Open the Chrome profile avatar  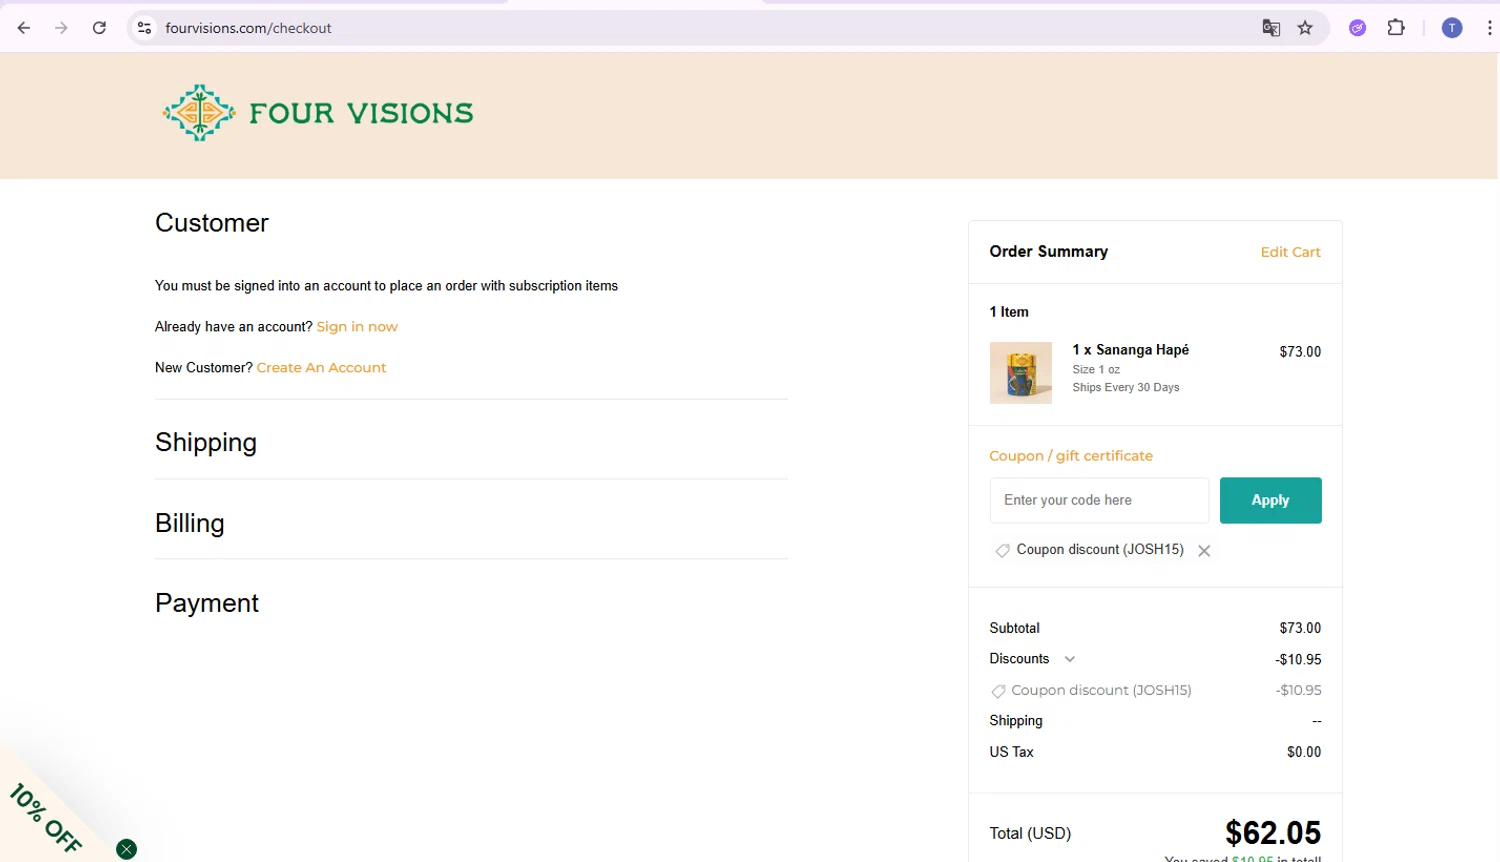pyautogui.click(x=1452, y=28)
